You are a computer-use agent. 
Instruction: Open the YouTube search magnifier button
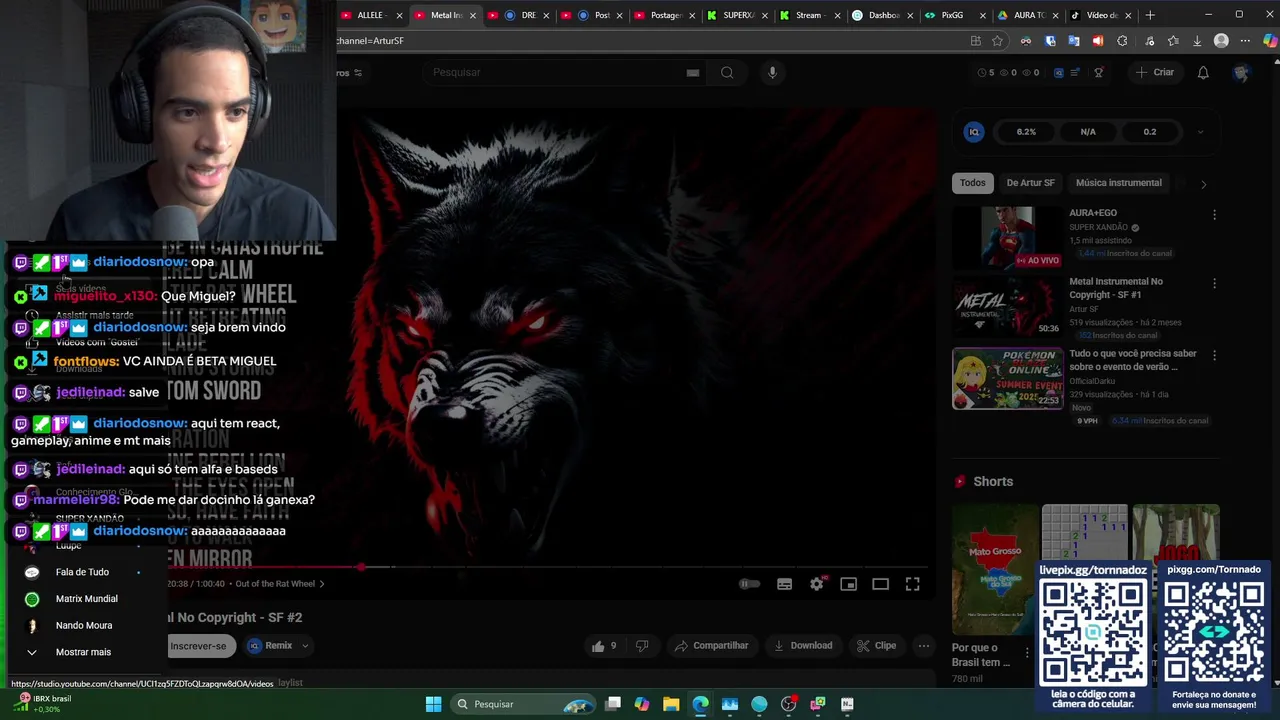click(727, 72)
